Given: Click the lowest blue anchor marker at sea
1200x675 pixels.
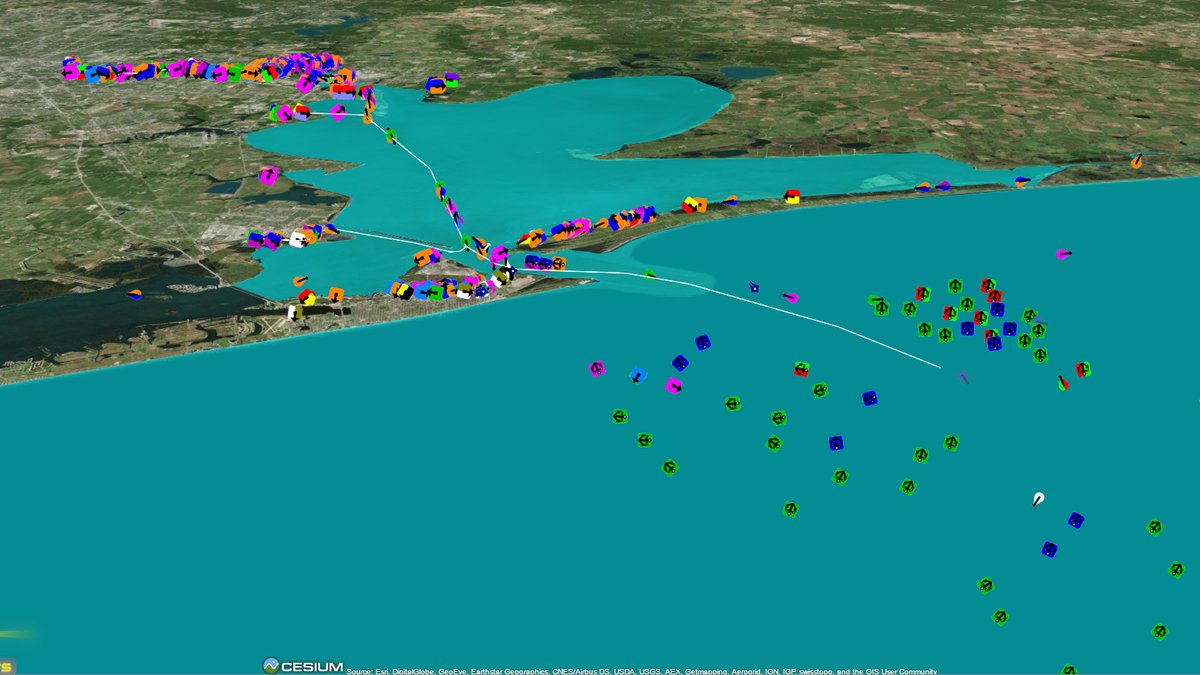Looking at the screenshot, I should [x=1049, y=549].
